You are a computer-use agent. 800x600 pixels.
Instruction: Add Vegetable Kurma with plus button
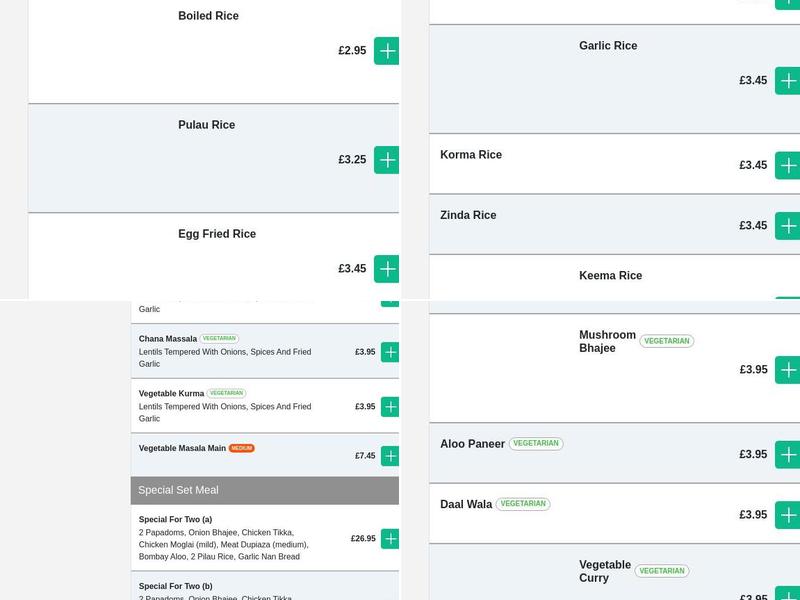tap(390, 407)
